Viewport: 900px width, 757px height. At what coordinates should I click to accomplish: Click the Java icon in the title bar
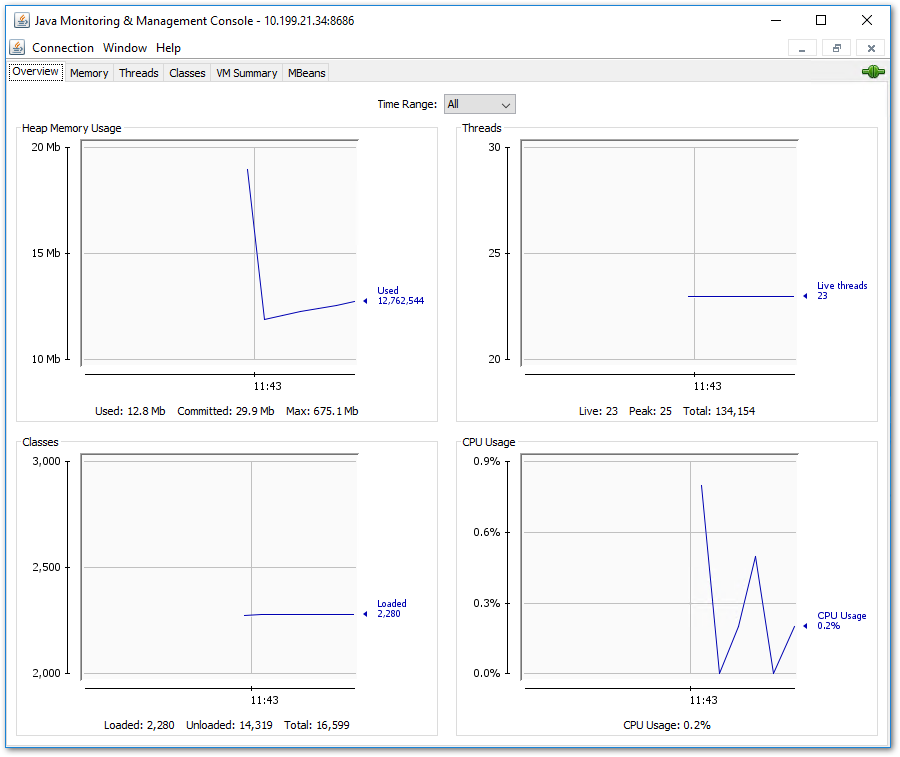click(x=22, y=21)
